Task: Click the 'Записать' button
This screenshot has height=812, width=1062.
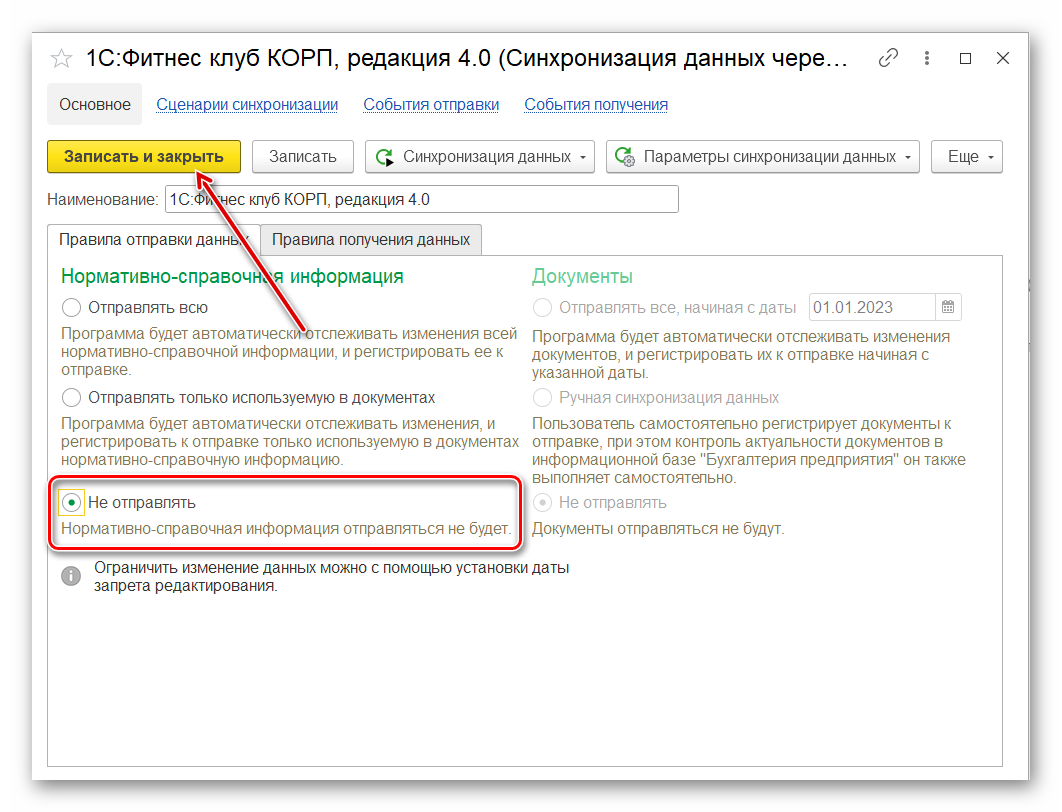Action: point(303,157)
